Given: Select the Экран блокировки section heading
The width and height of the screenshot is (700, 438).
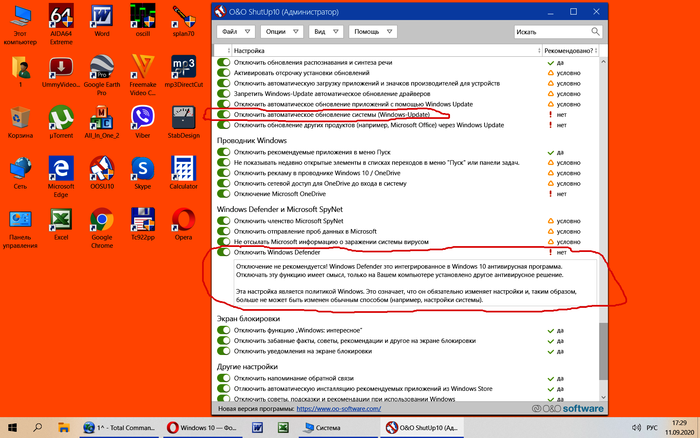Looking at the screenshot, I should coord(249,319).
